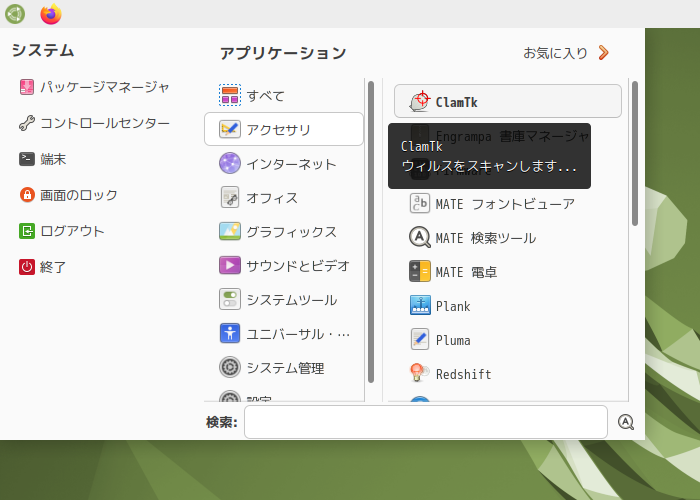Expand favorites with the orange chevron
Image resolution: width=700 pixels, height=500 pixels.
(603, 53)
